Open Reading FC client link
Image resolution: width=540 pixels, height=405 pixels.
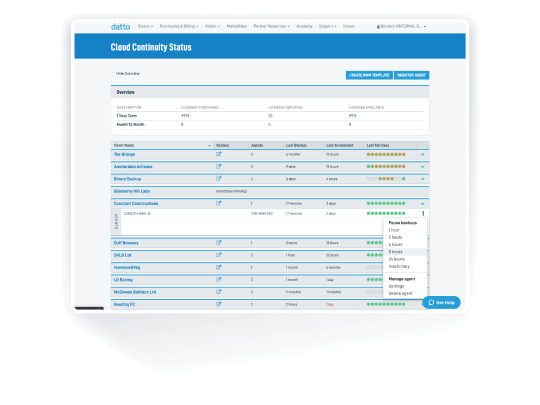tap(124, 304)
